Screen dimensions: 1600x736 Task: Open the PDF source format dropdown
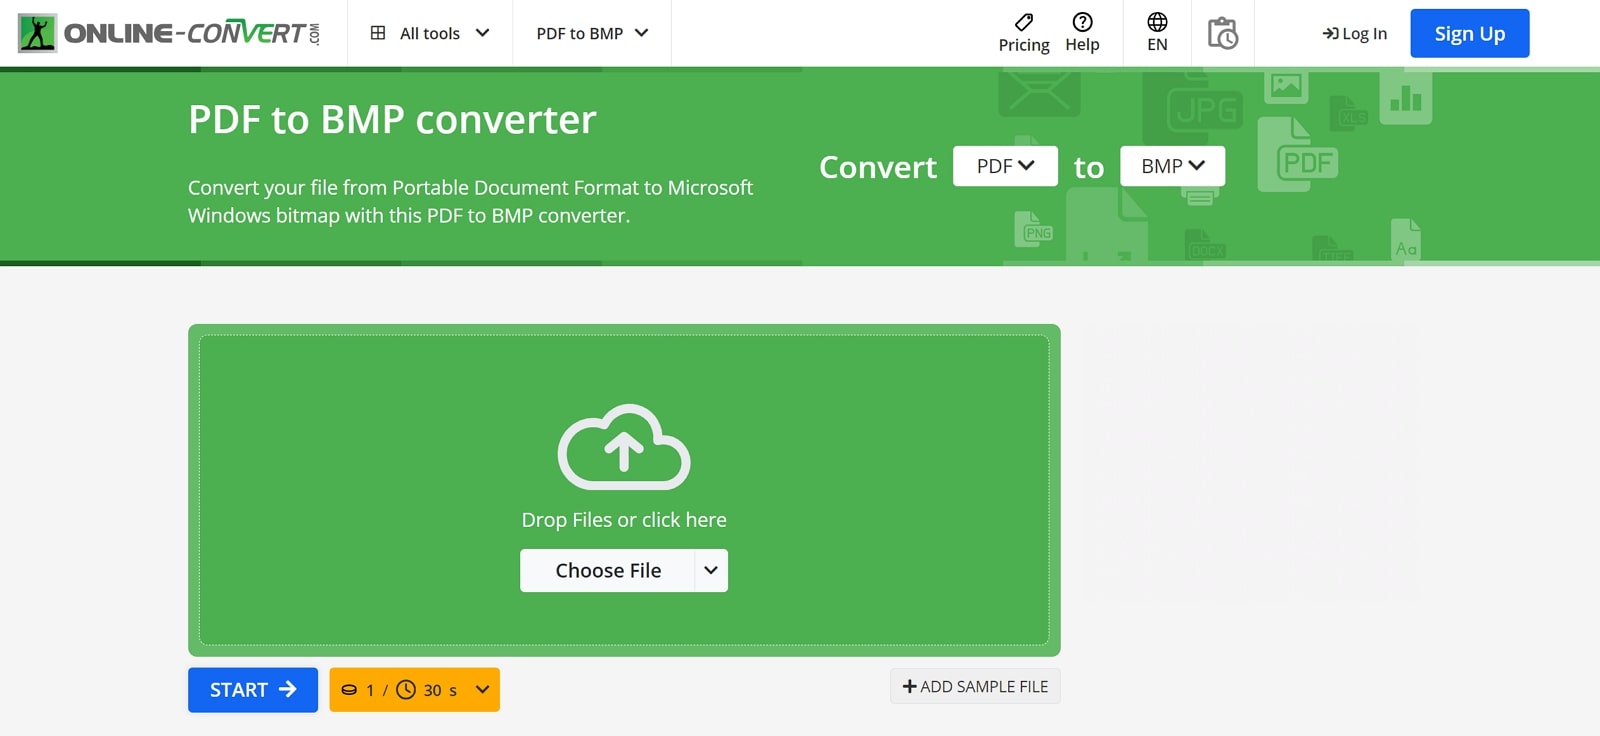point(1005,166)
